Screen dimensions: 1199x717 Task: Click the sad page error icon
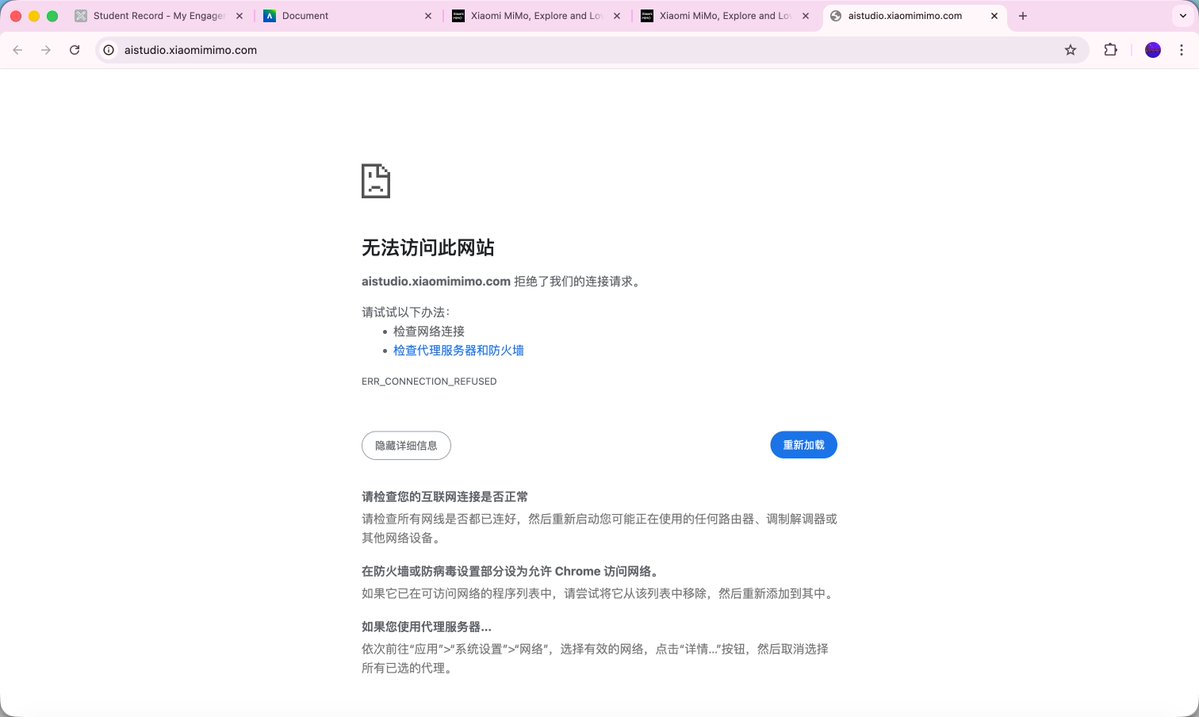click(375, 181)
